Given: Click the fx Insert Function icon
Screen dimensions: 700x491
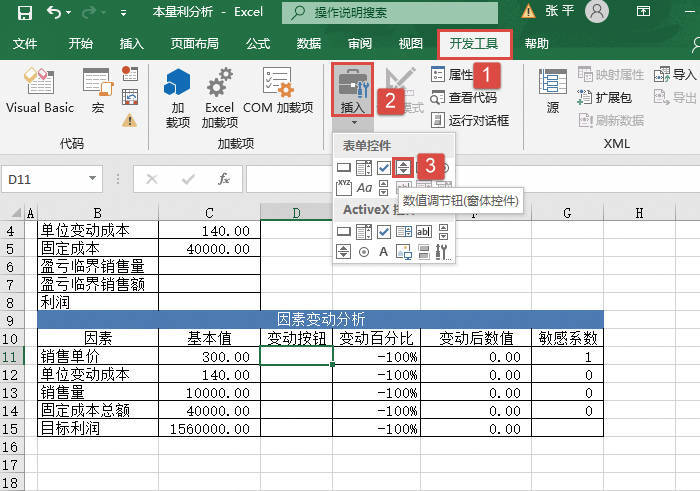Looking at the screenshot, I should click(224, 179).
